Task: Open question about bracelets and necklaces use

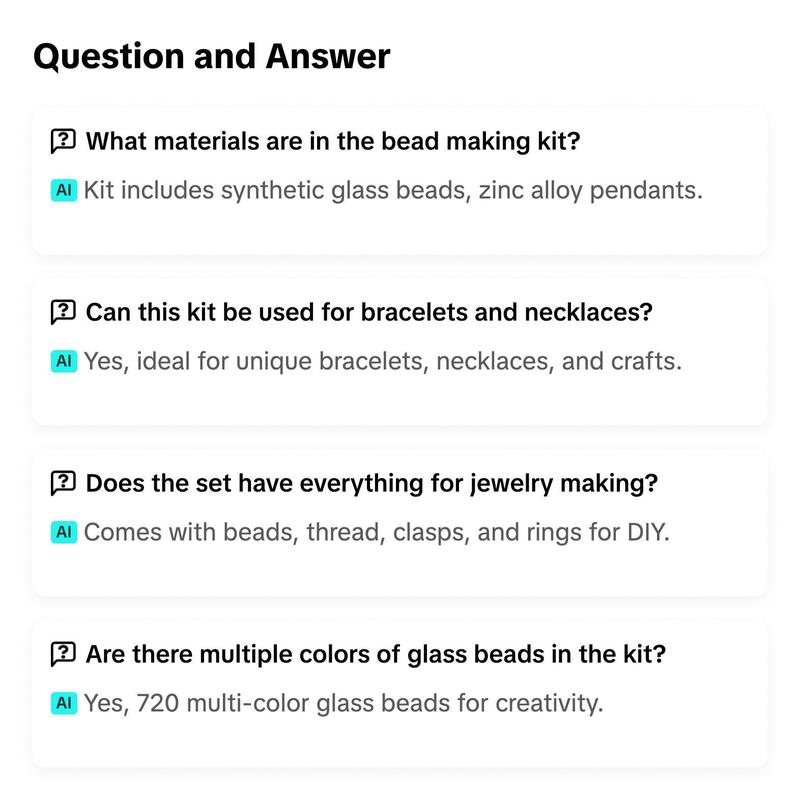Action: [x=369, y=312]
